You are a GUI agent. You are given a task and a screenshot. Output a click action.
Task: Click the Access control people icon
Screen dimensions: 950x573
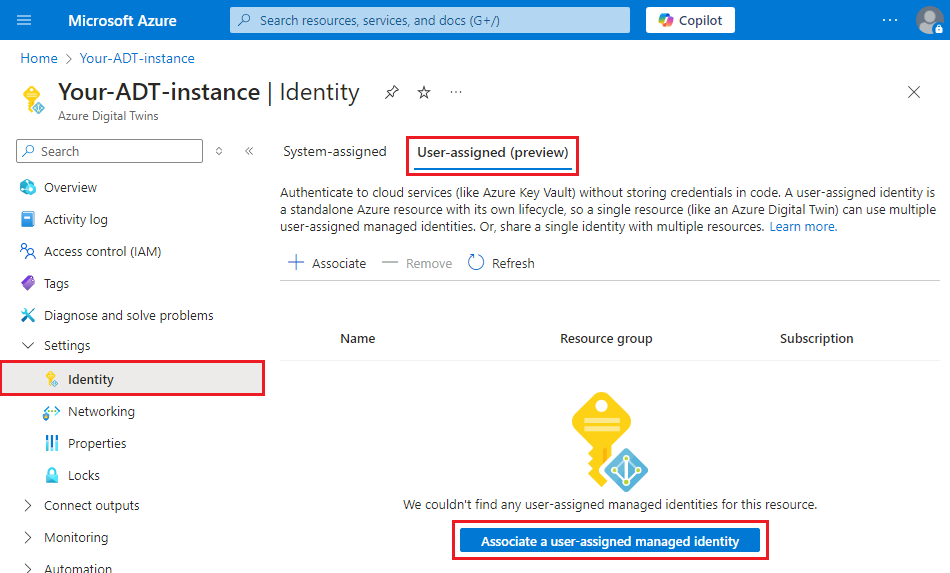click(28, 251)
